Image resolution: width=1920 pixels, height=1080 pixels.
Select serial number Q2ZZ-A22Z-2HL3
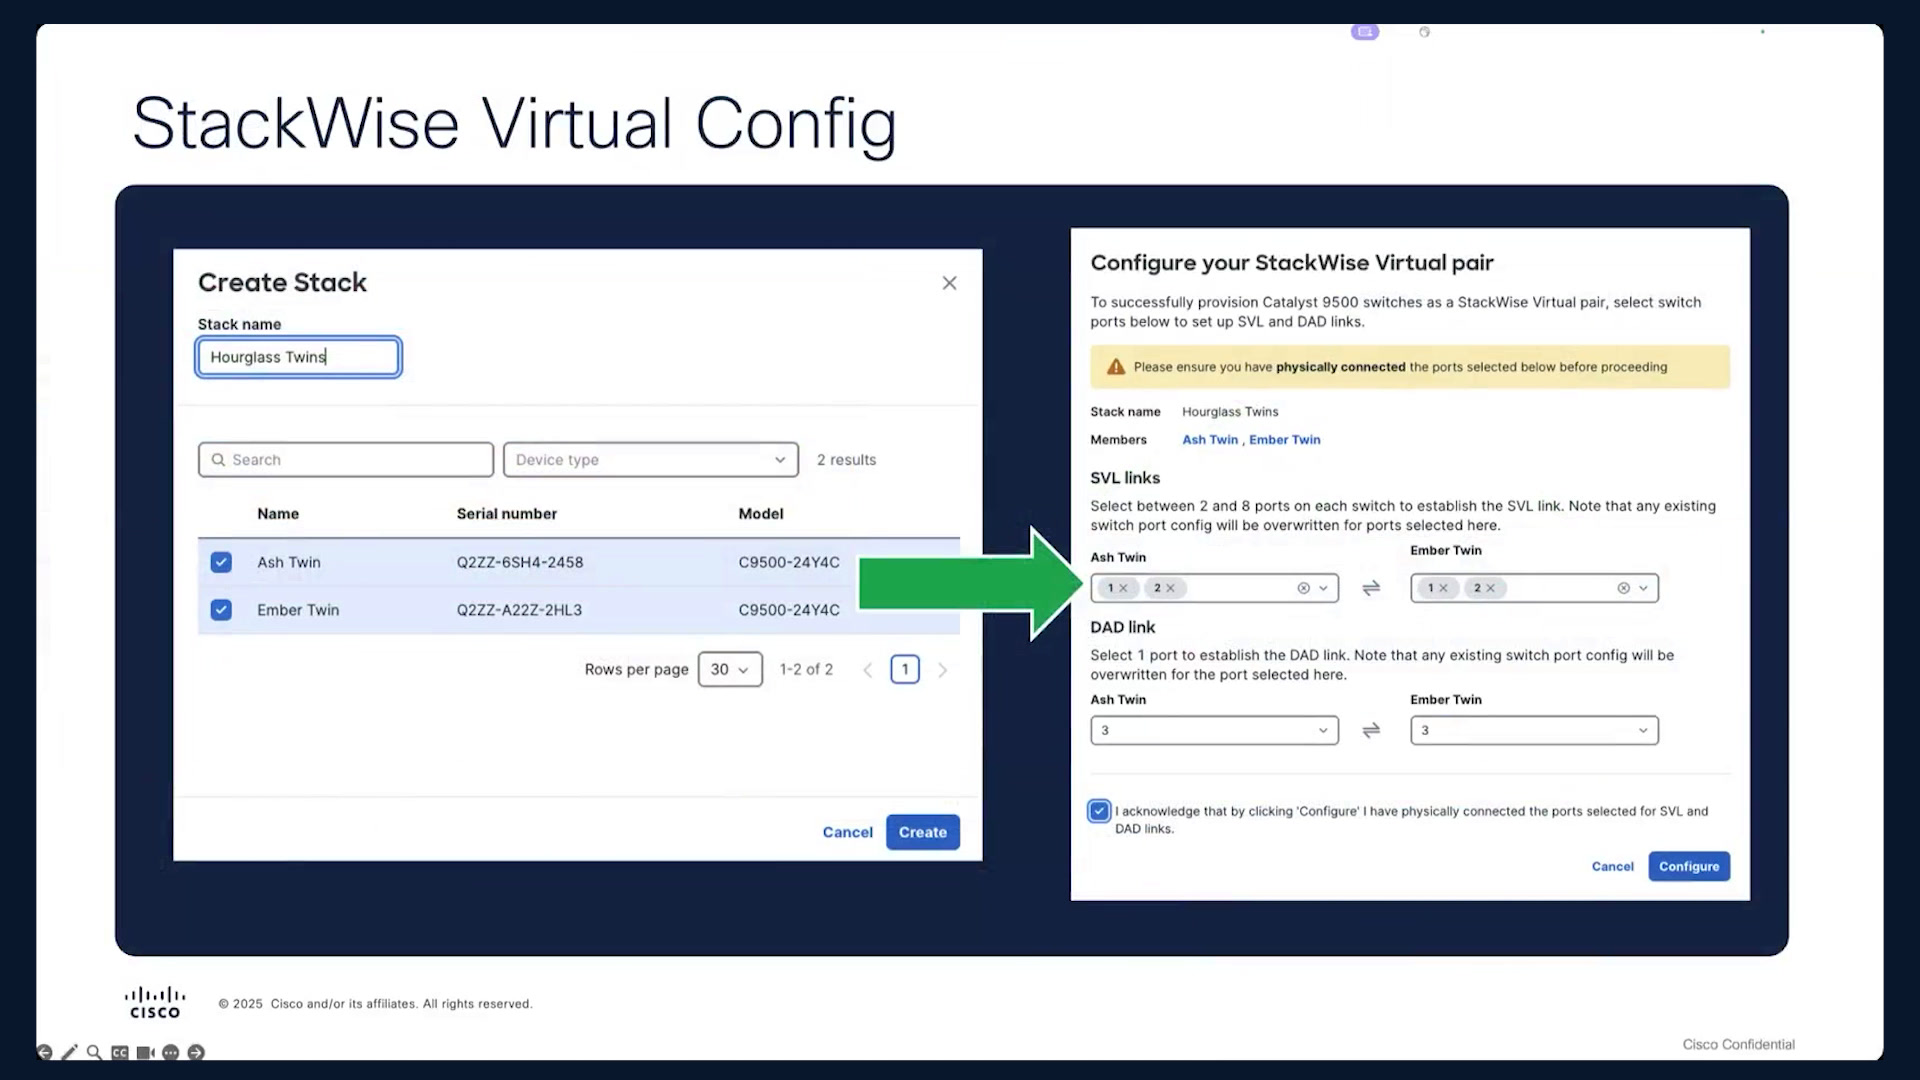519,610
